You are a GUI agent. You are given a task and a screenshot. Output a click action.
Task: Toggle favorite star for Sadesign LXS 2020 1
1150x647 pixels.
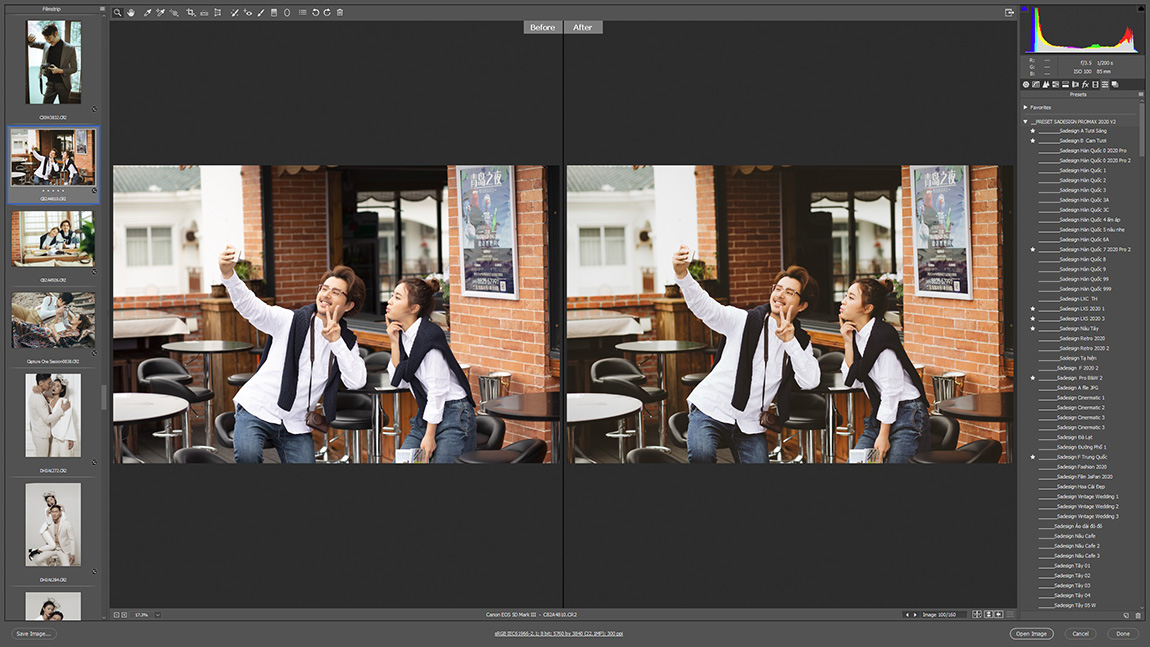(1033, 309)
